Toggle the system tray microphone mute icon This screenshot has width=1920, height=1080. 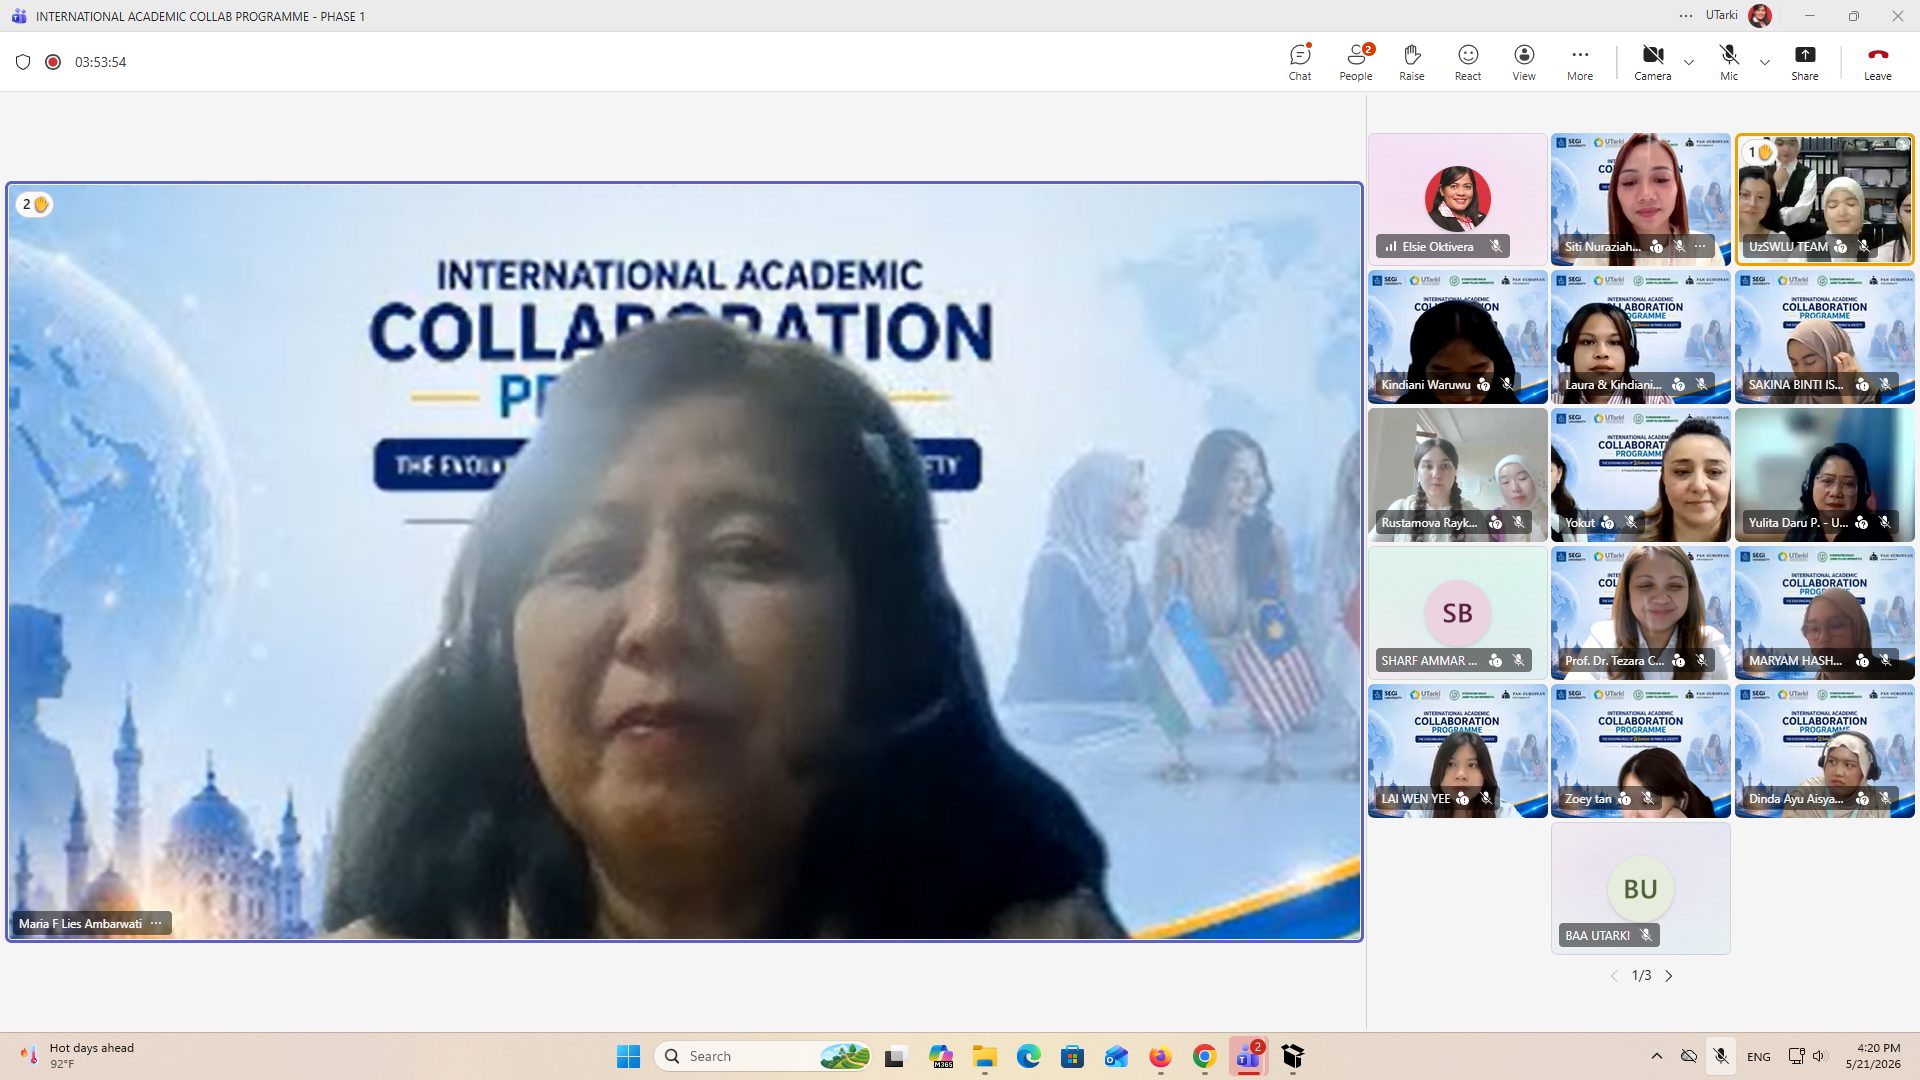coord(1721,1056)
